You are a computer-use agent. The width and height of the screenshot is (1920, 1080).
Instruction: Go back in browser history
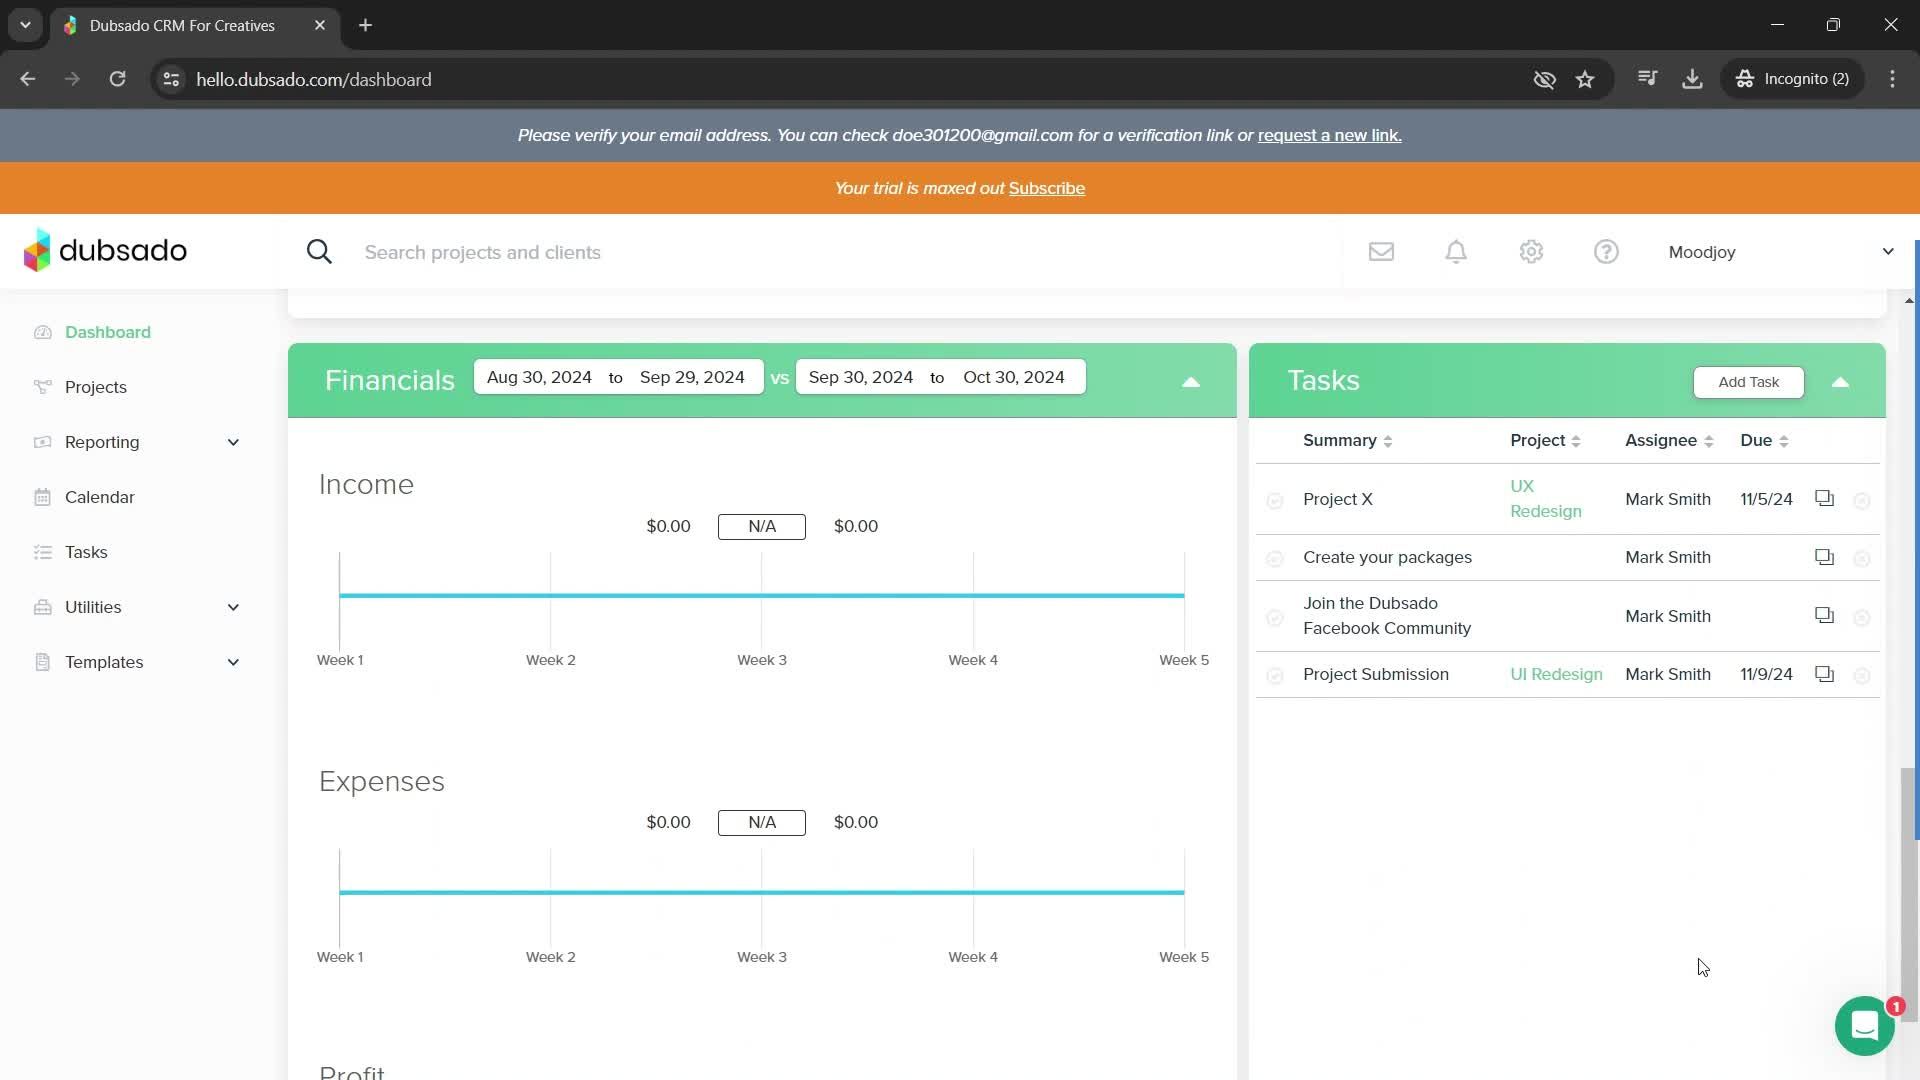[x=28, y=79]
